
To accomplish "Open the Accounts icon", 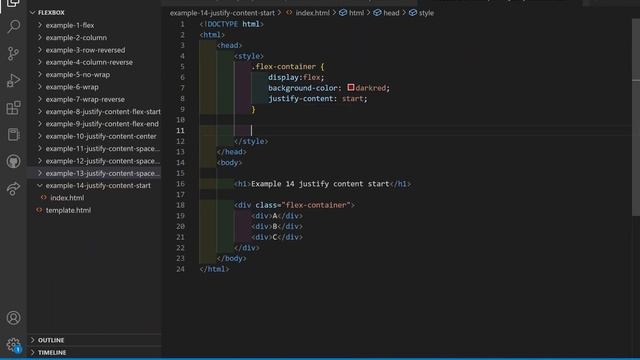I will pos(13,318).
